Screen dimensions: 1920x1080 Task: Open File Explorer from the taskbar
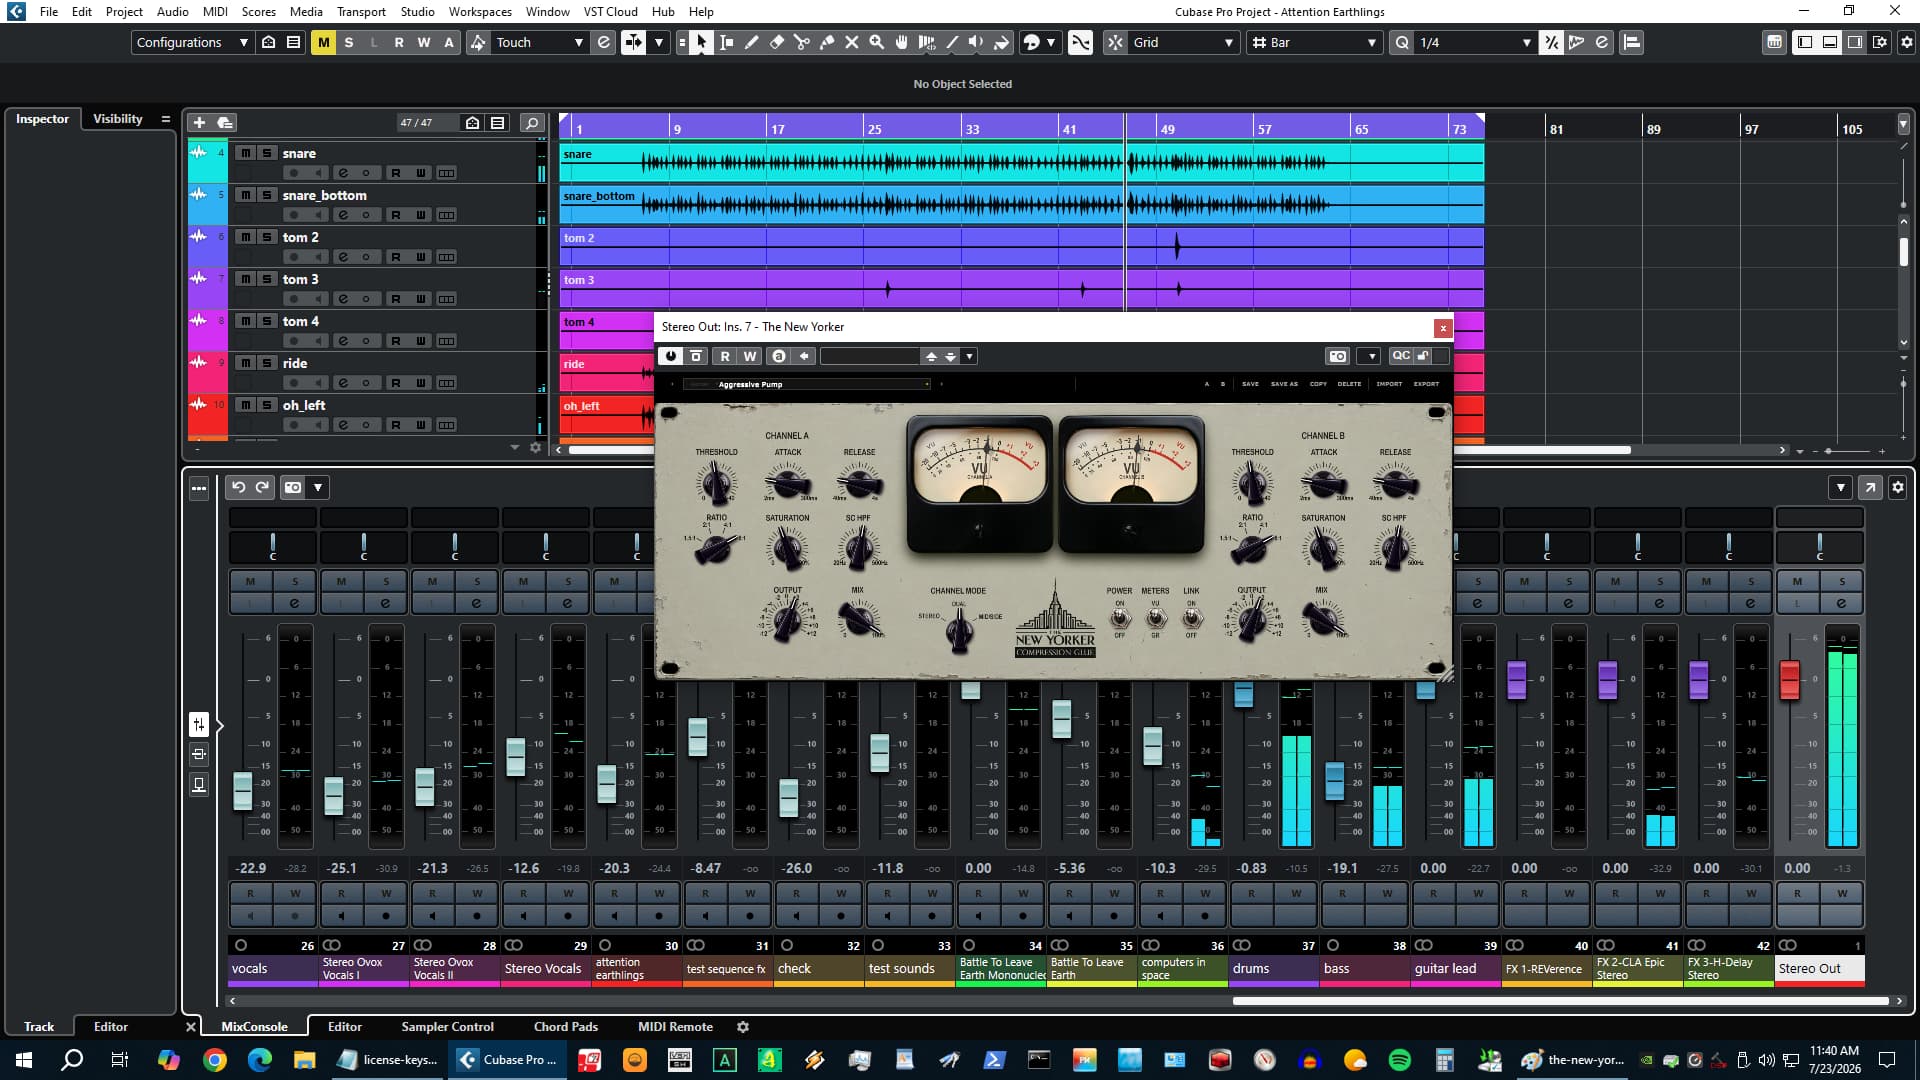(x=304, y=1059)
